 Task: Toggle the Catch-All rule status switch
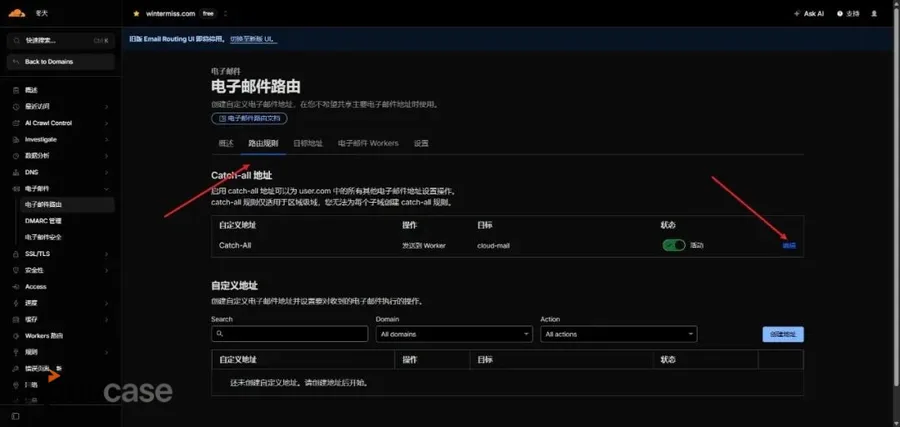[x=674, y=245]
